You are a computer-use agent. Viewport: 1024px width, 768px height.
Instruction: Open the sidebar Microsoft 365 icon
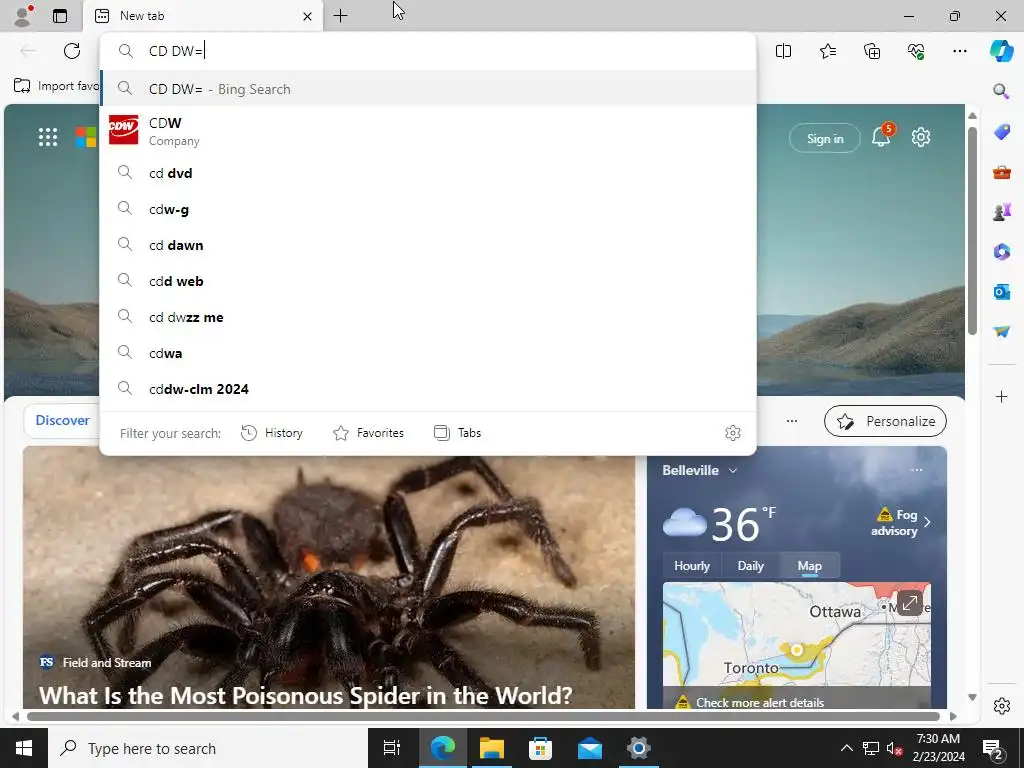[1001, 251]
